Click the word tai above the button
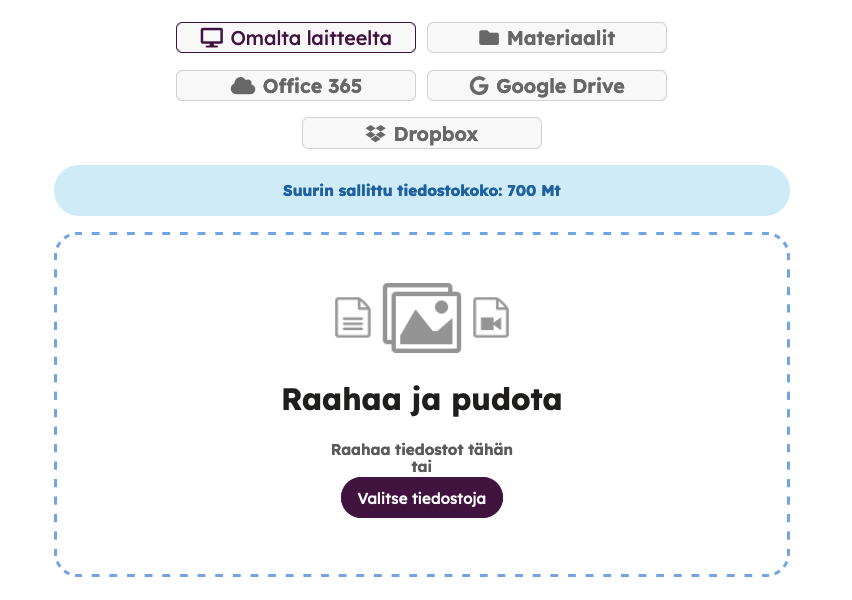This screenshot has width=852, height=600. click(422, 467)
